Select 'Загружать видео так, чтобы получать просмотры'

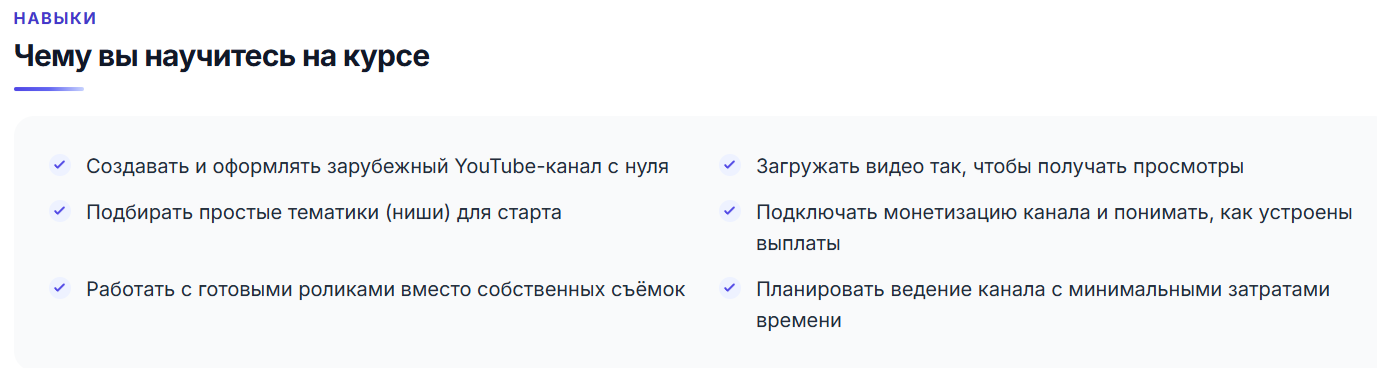[1000, 166]
